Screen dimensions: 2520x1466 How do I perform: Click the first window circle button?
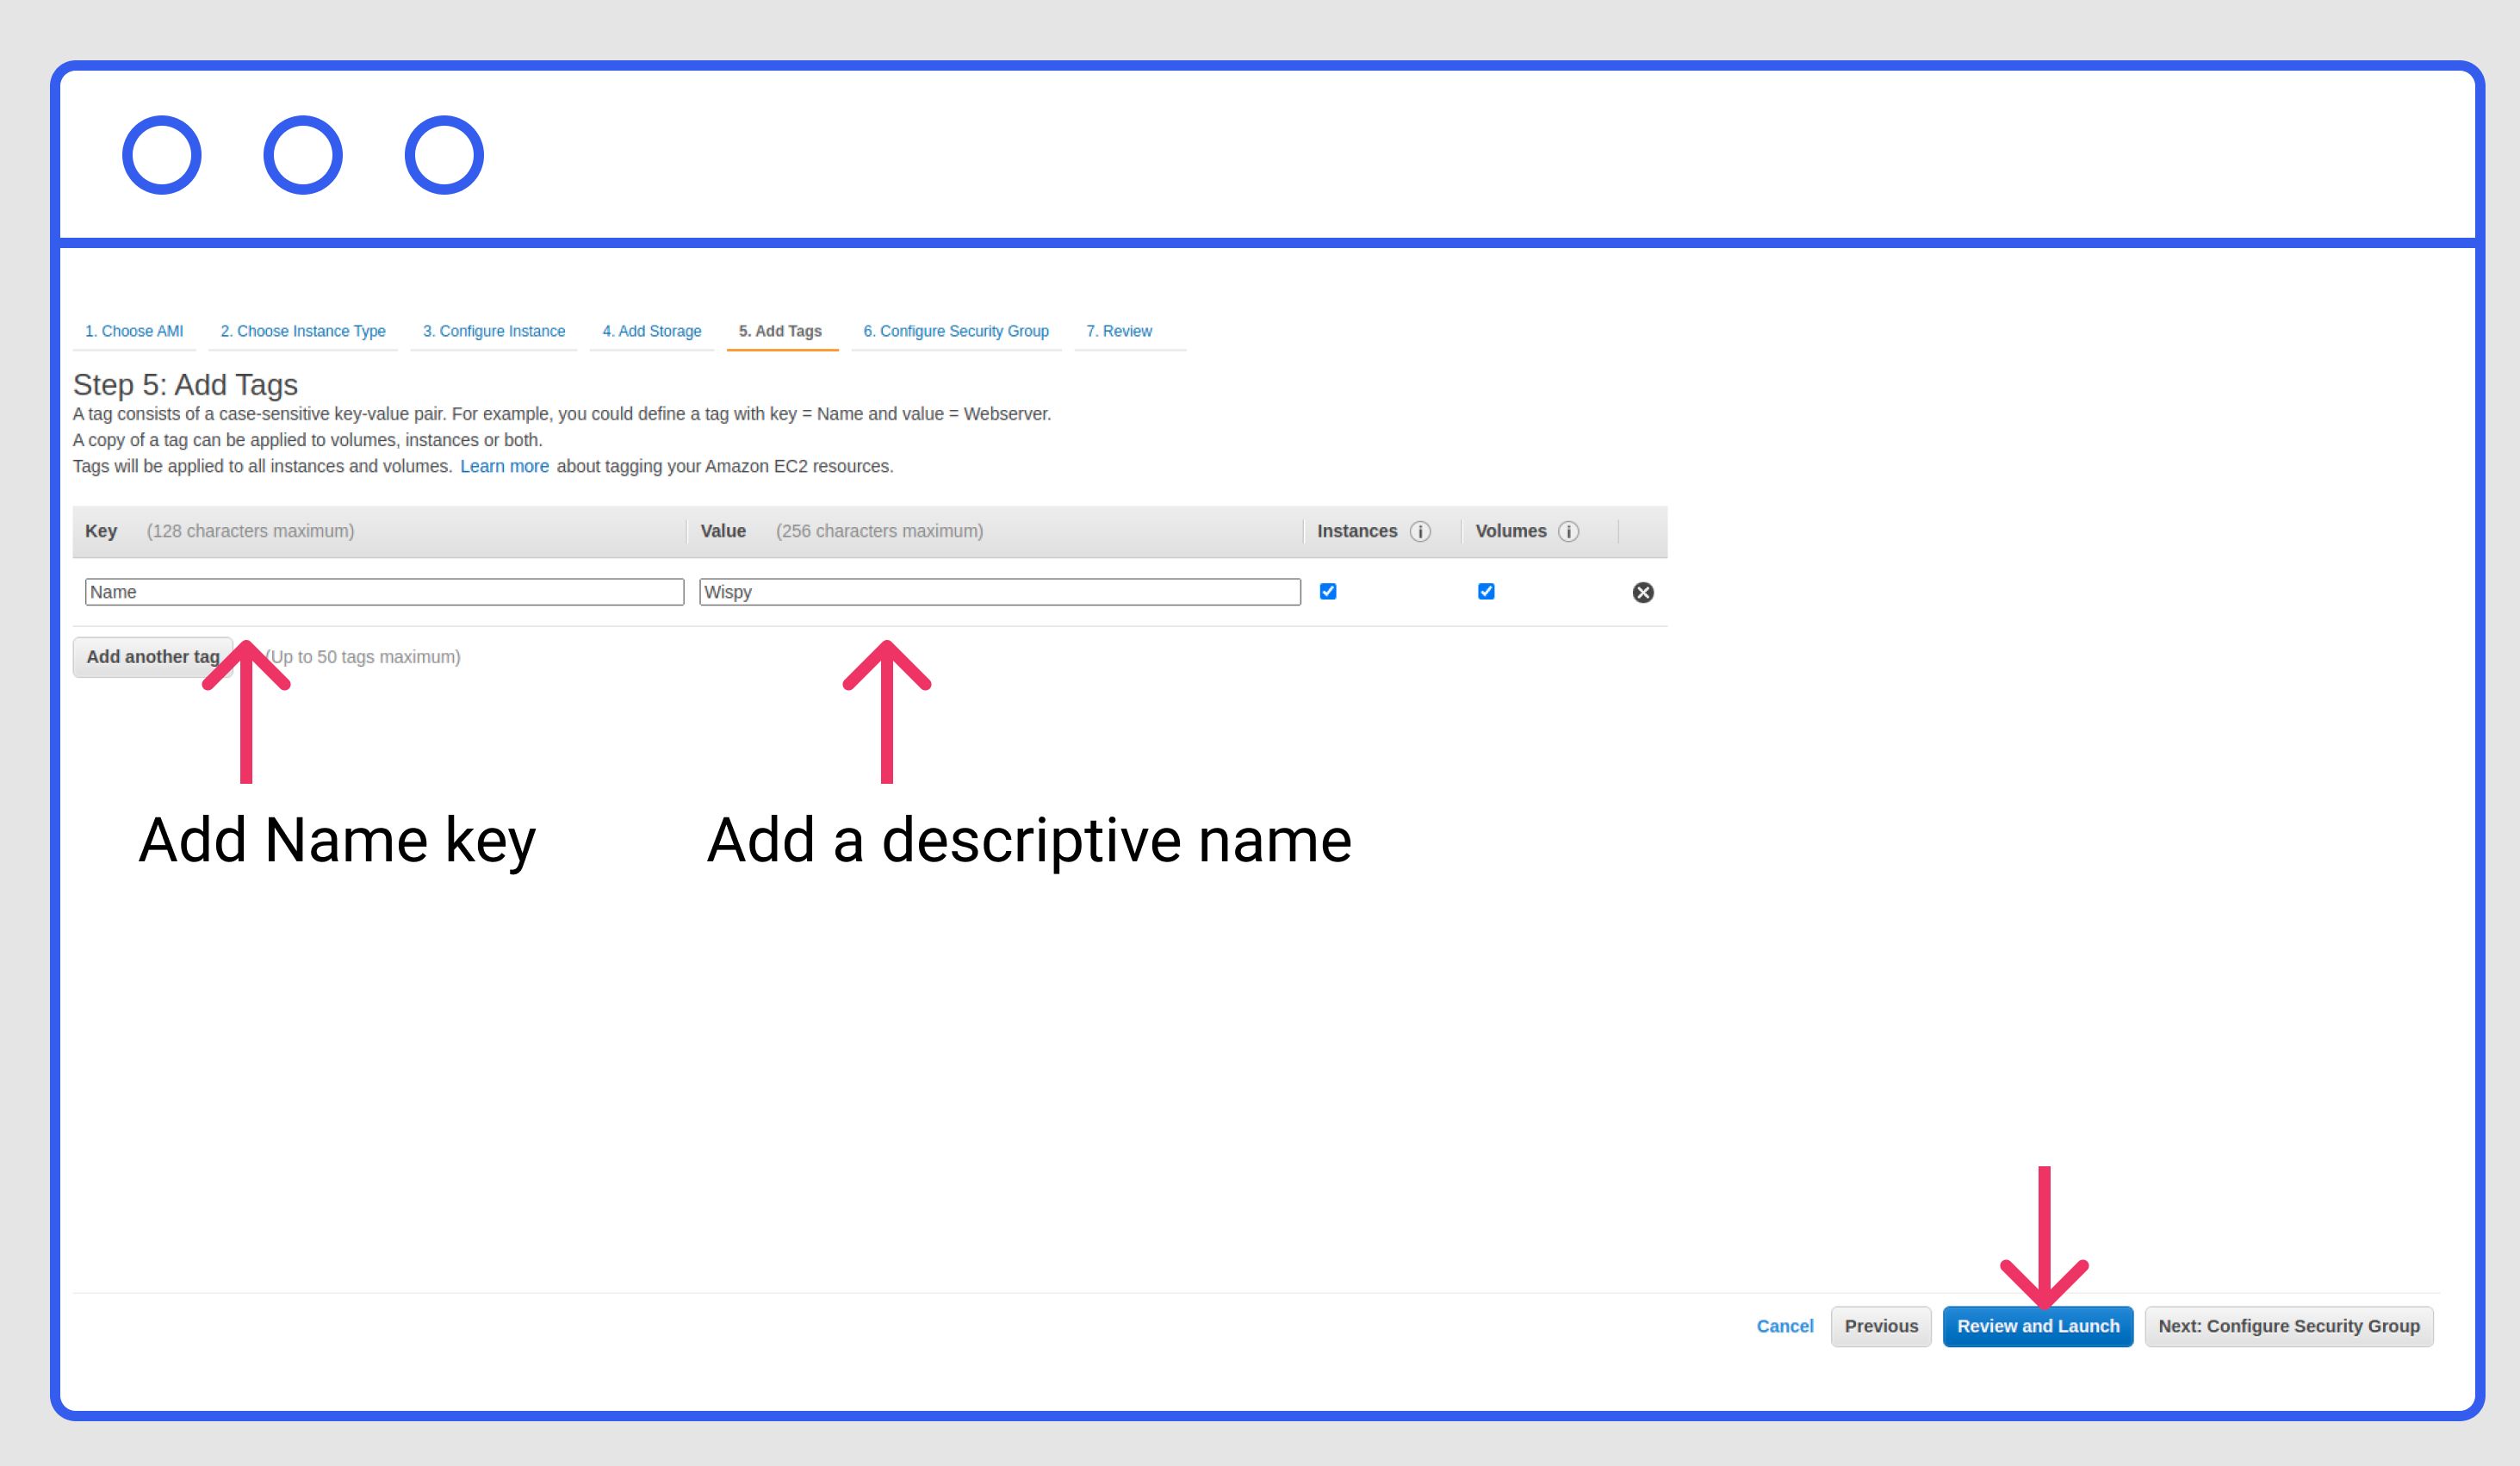tap(162, 155)
